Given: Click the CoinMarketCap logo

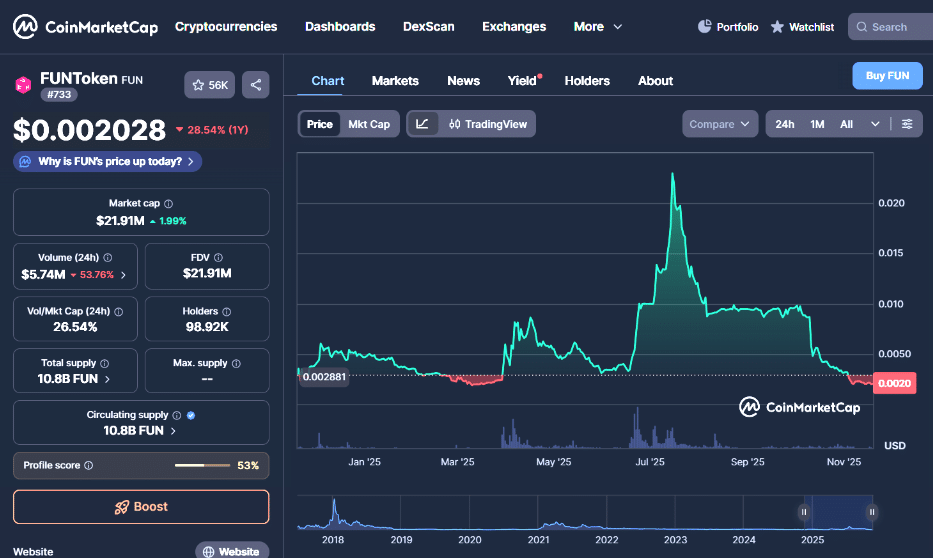Looking at the screenshot, I should (86, 27).
